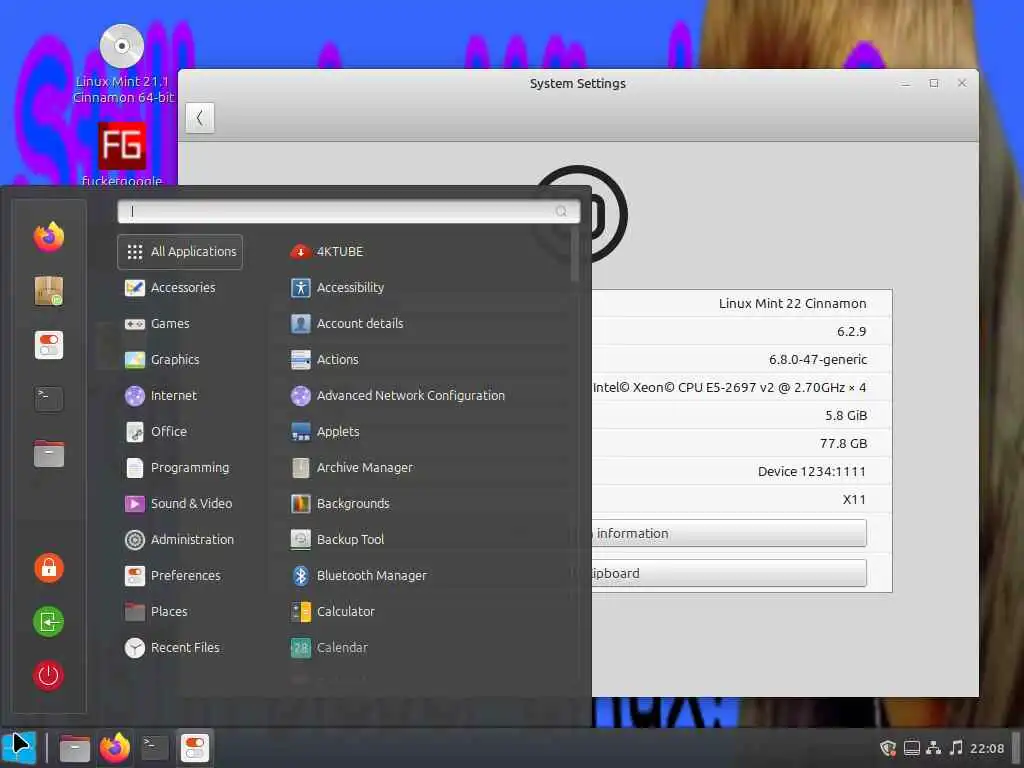Click the 22:08 clock in the panel

987,748
